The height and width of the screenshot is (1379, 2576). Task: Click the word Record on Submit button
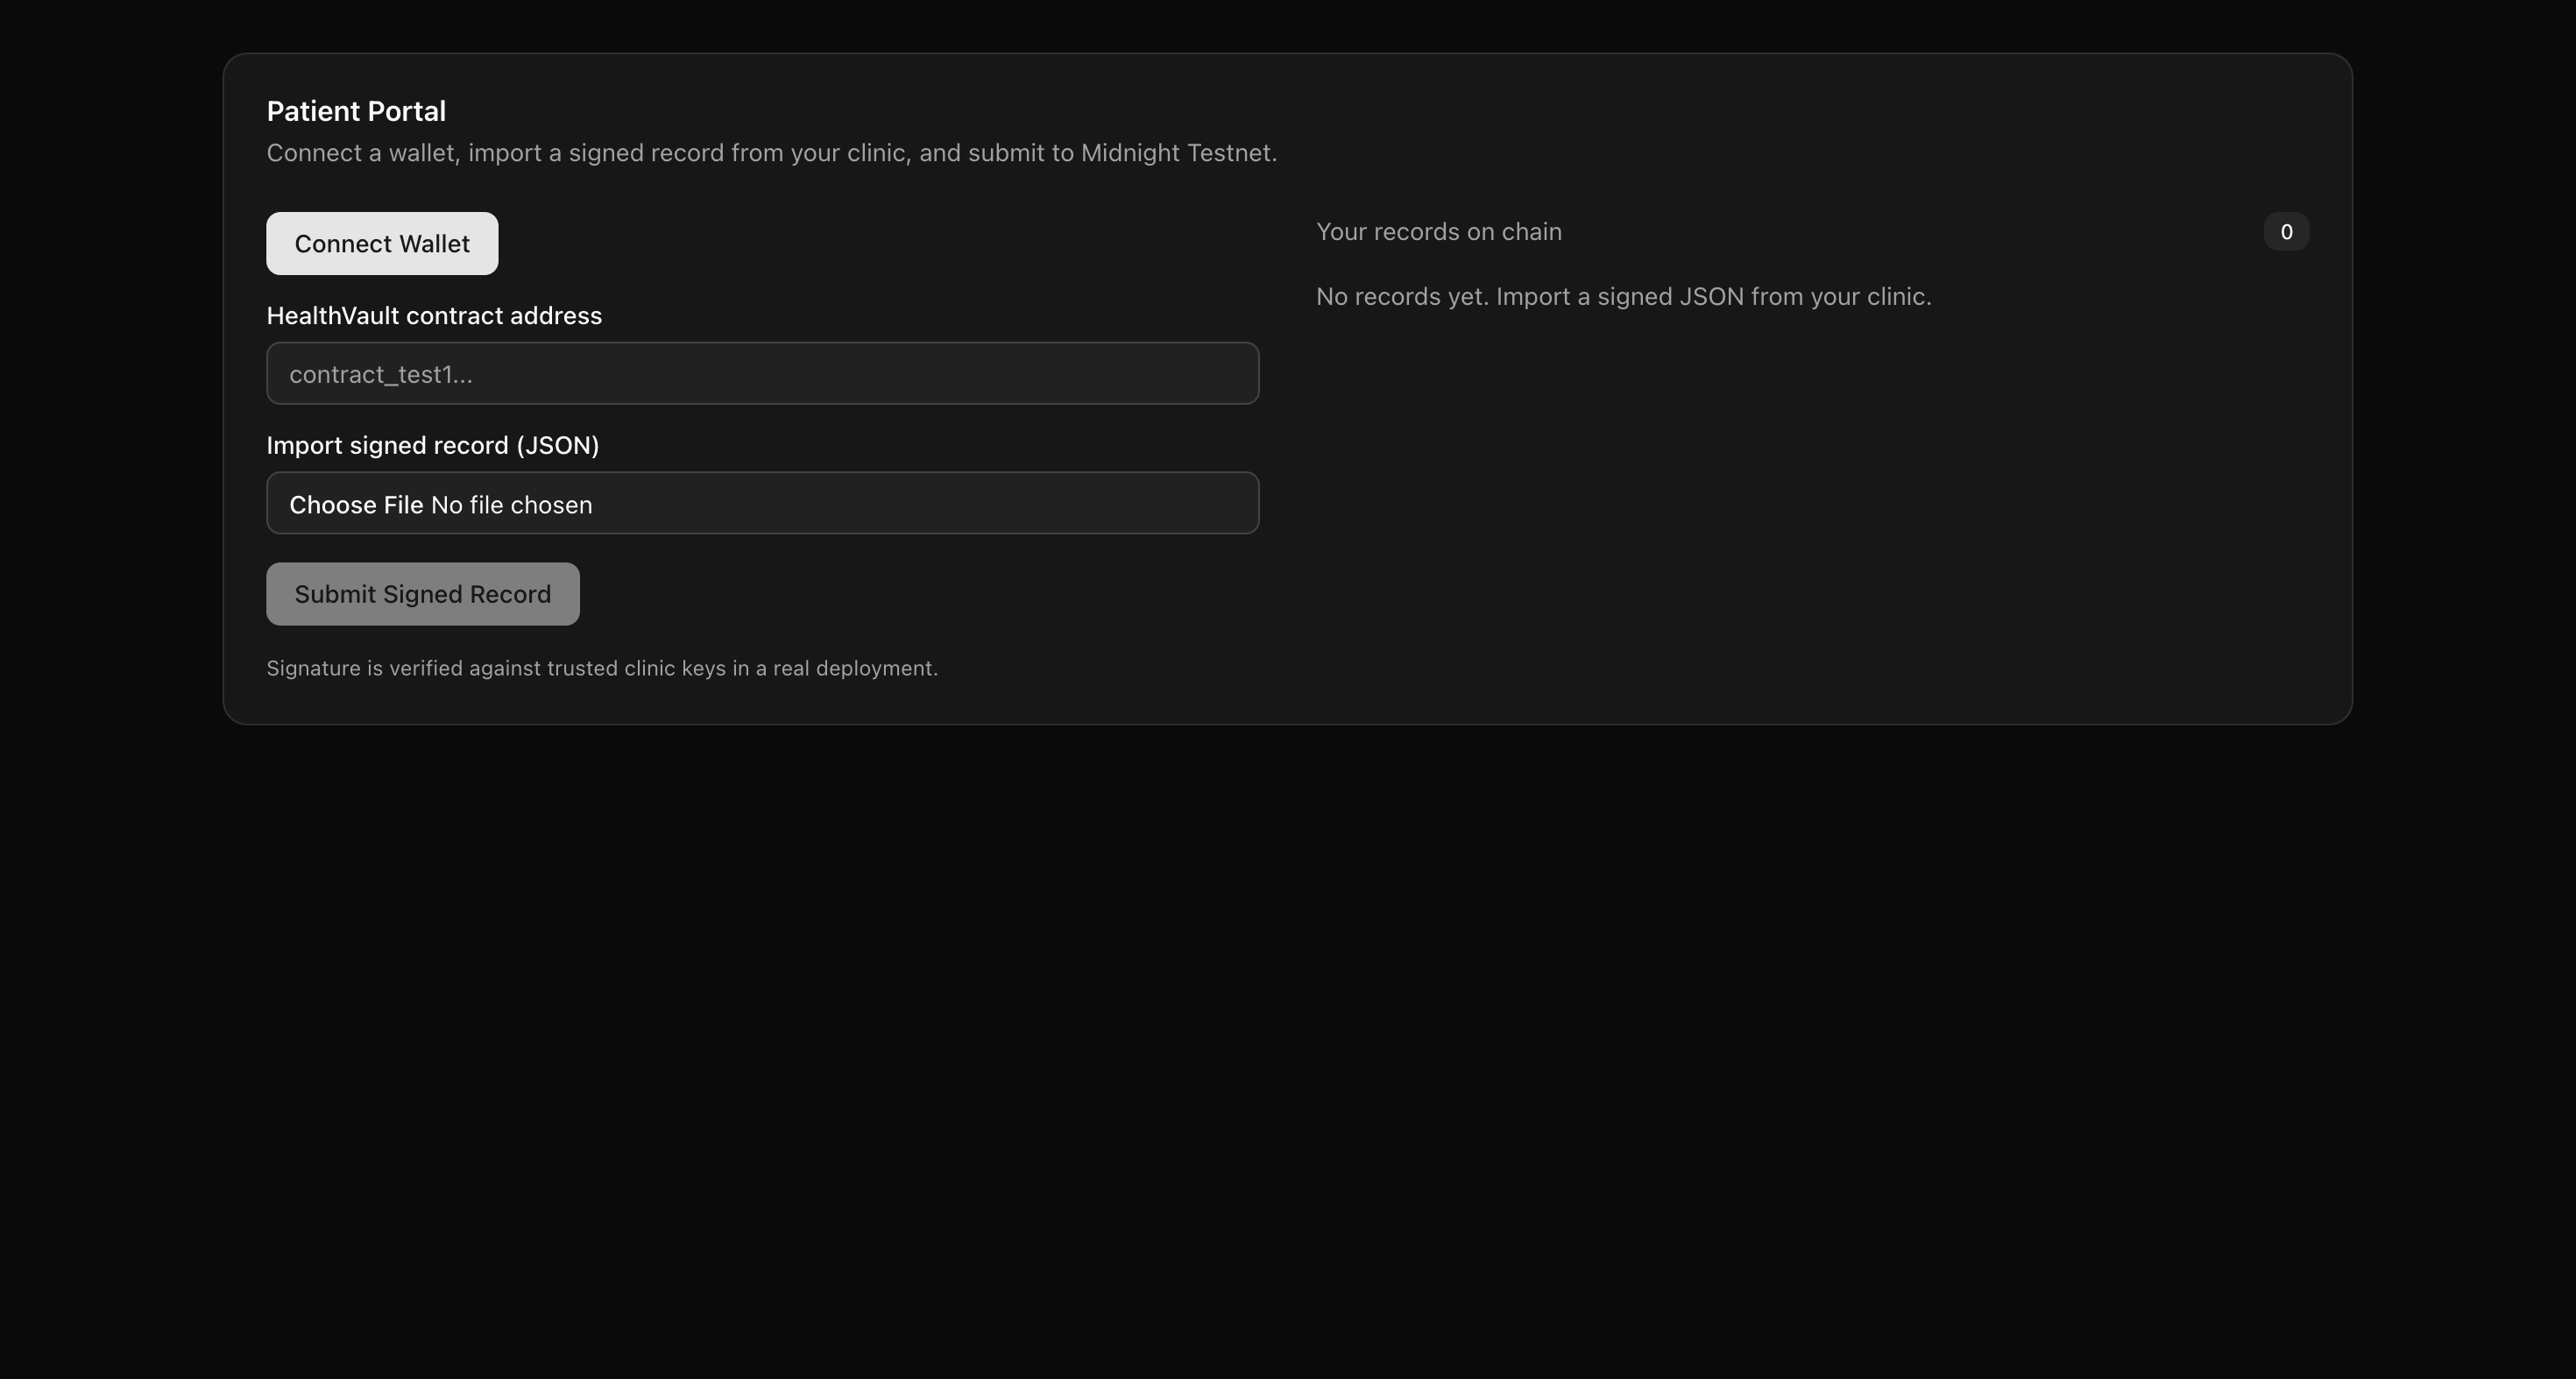pyautogui.click(x=510, y=593)
